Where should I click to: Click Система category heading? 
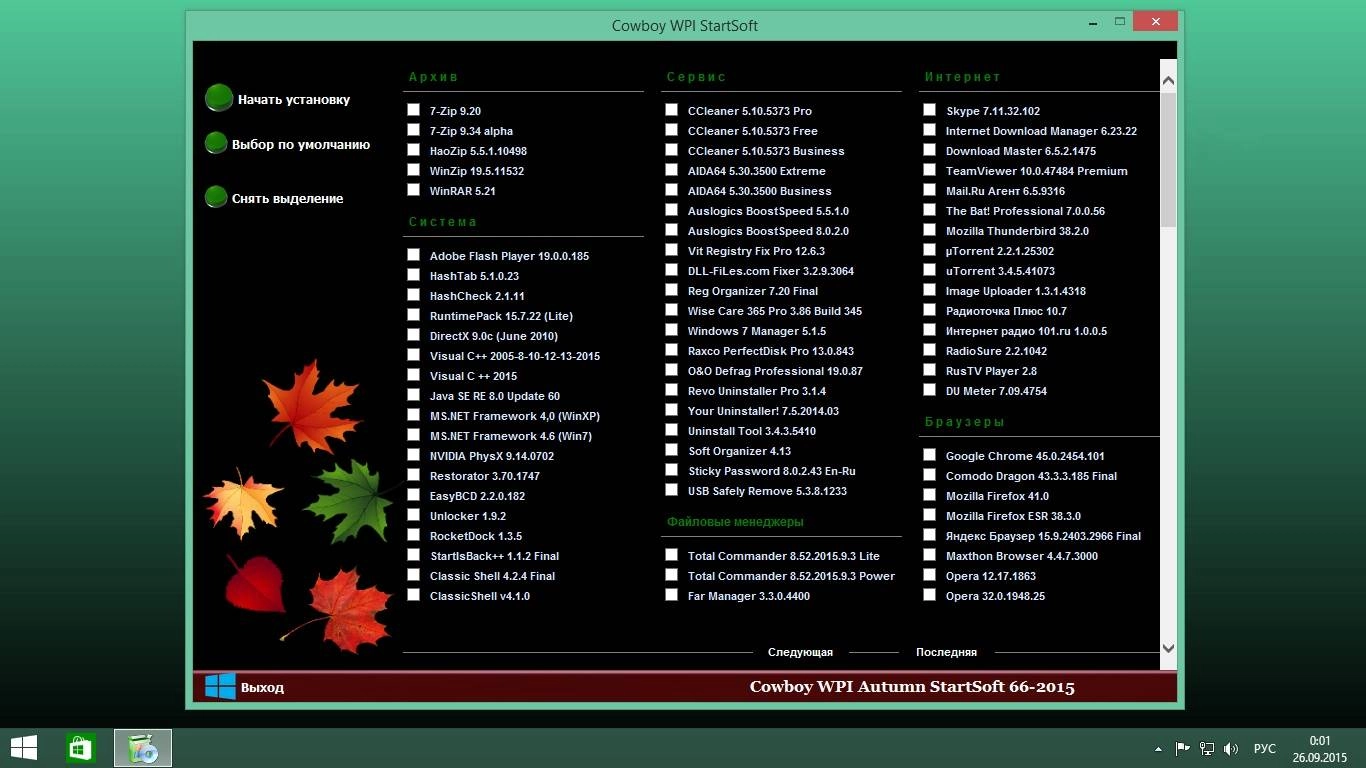coord(442,222)
